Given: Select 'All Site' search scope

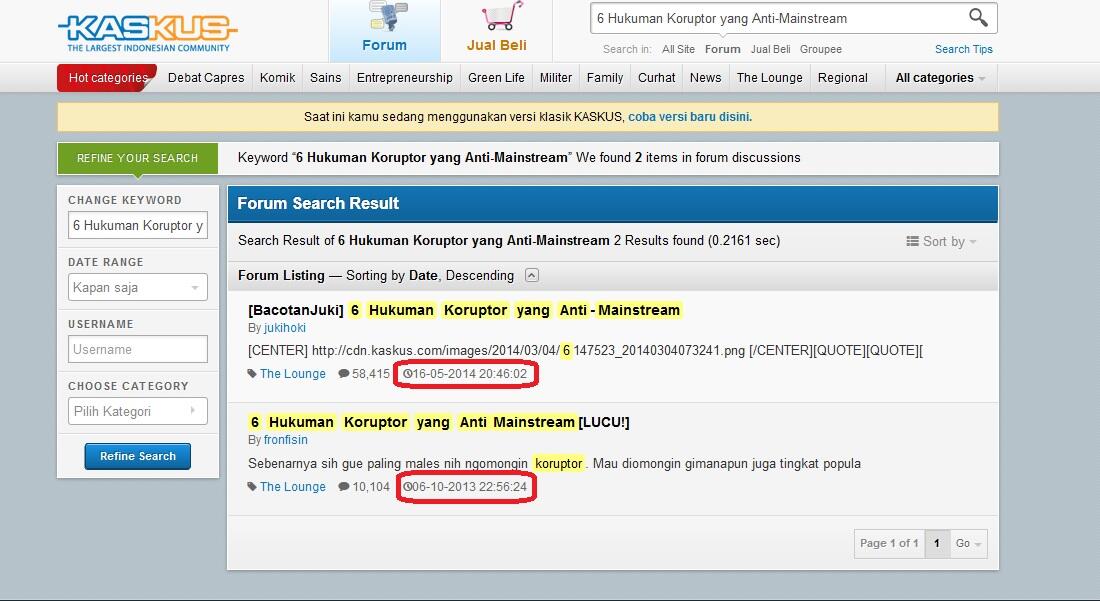Looking at the screenshot, I should 678,49.
